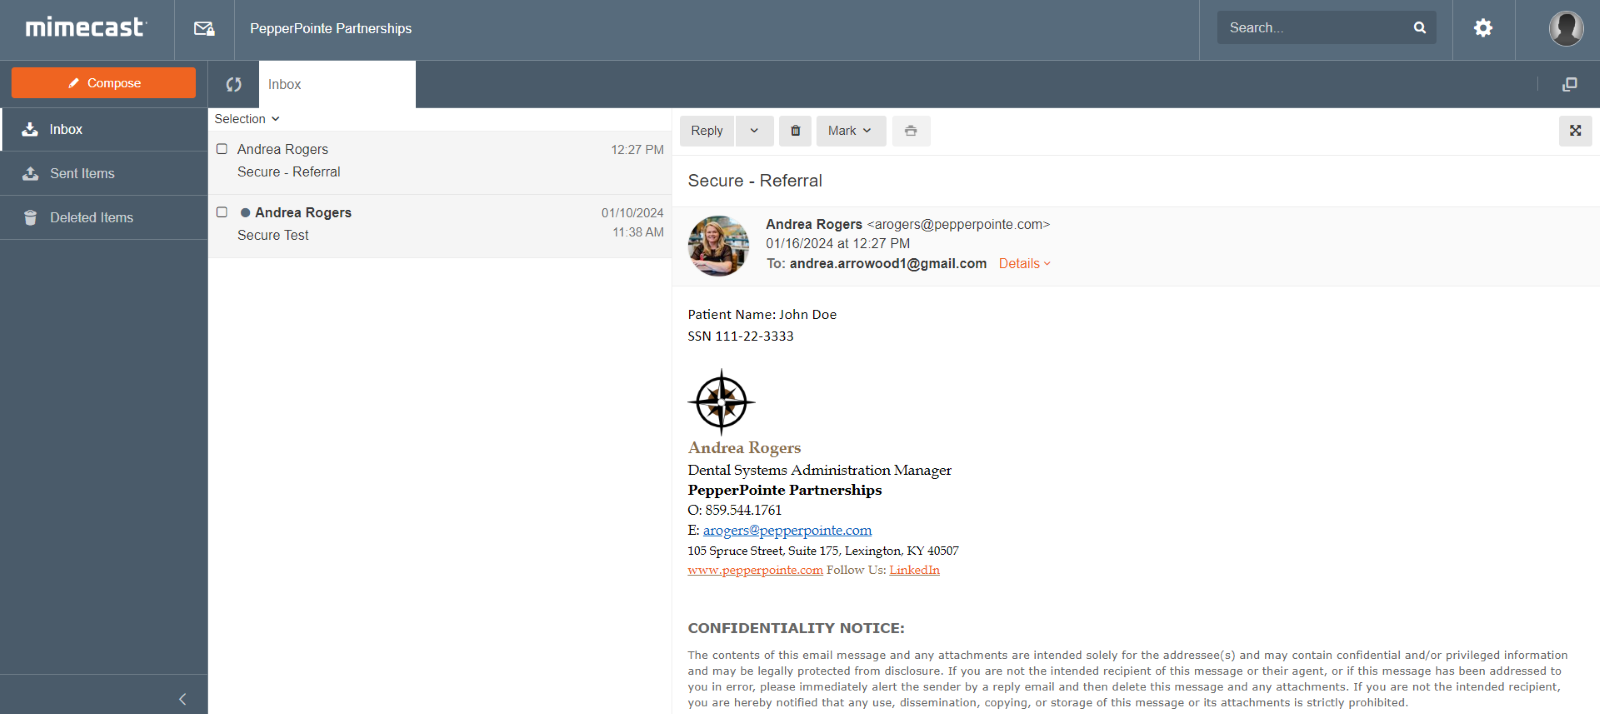Screen dimensions: 1600x714
Task: Click the Inbox folder tray icon
Action: point(30,129)
